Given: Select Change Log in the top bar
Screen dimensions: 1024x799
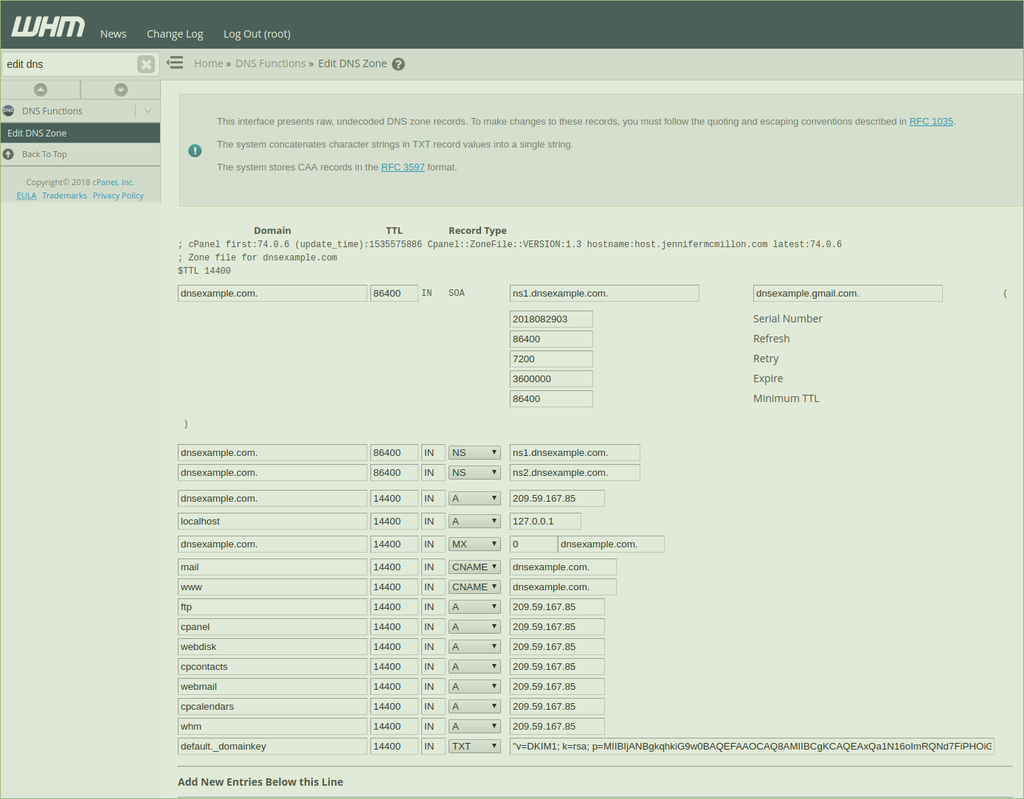Looking at the screenshot, I should click(174, 33).
